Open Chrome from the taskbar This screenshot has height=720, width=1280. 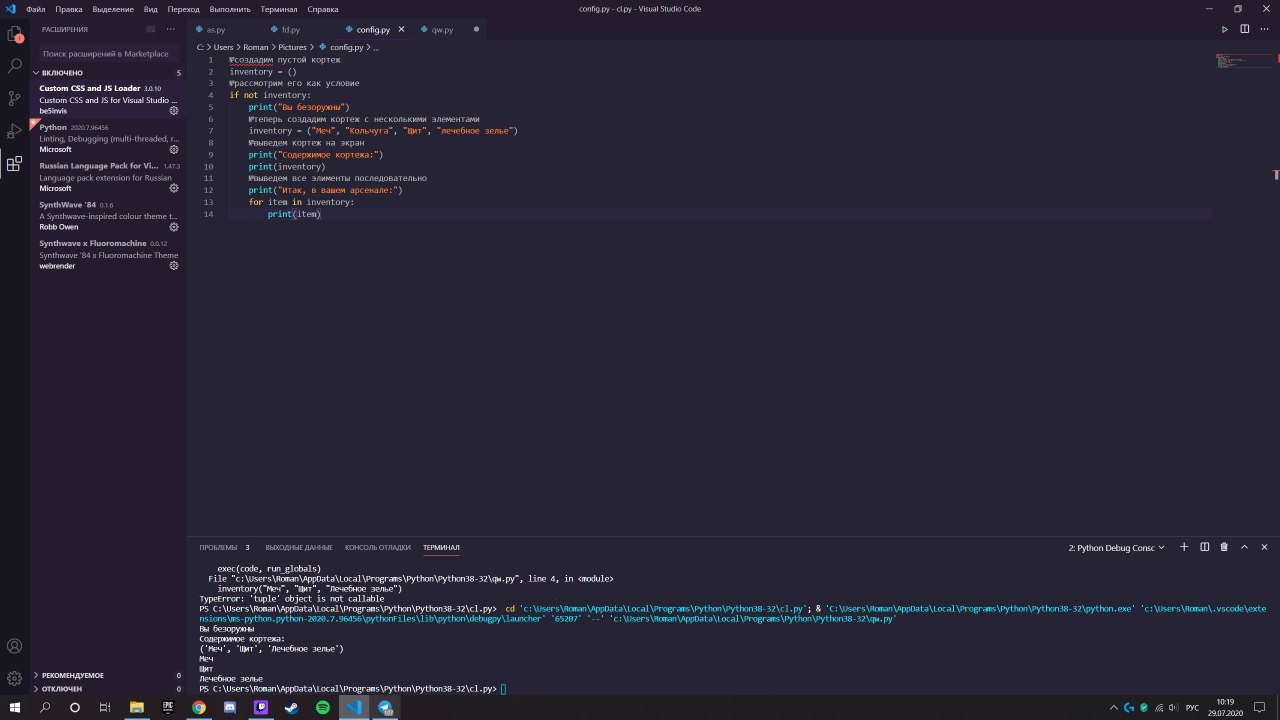pyautogui.click(x=199, y=707)
